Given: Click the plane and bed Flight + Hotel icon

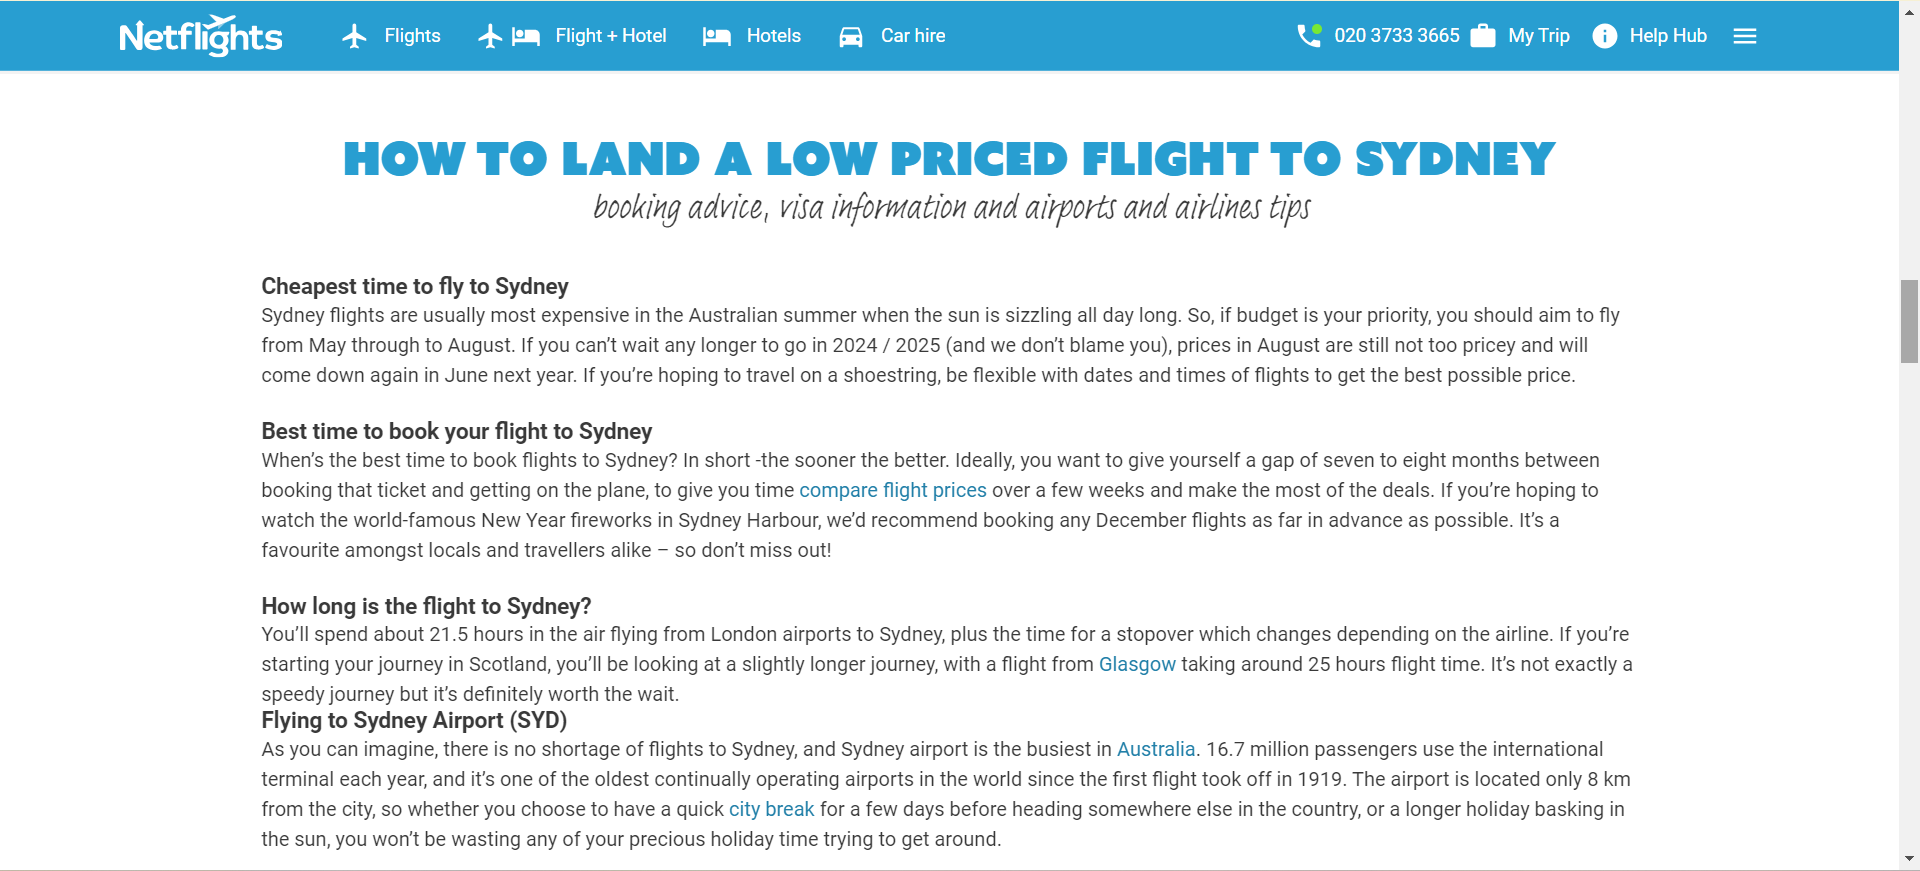Looking at the screenshot, I should coord(509,36).
